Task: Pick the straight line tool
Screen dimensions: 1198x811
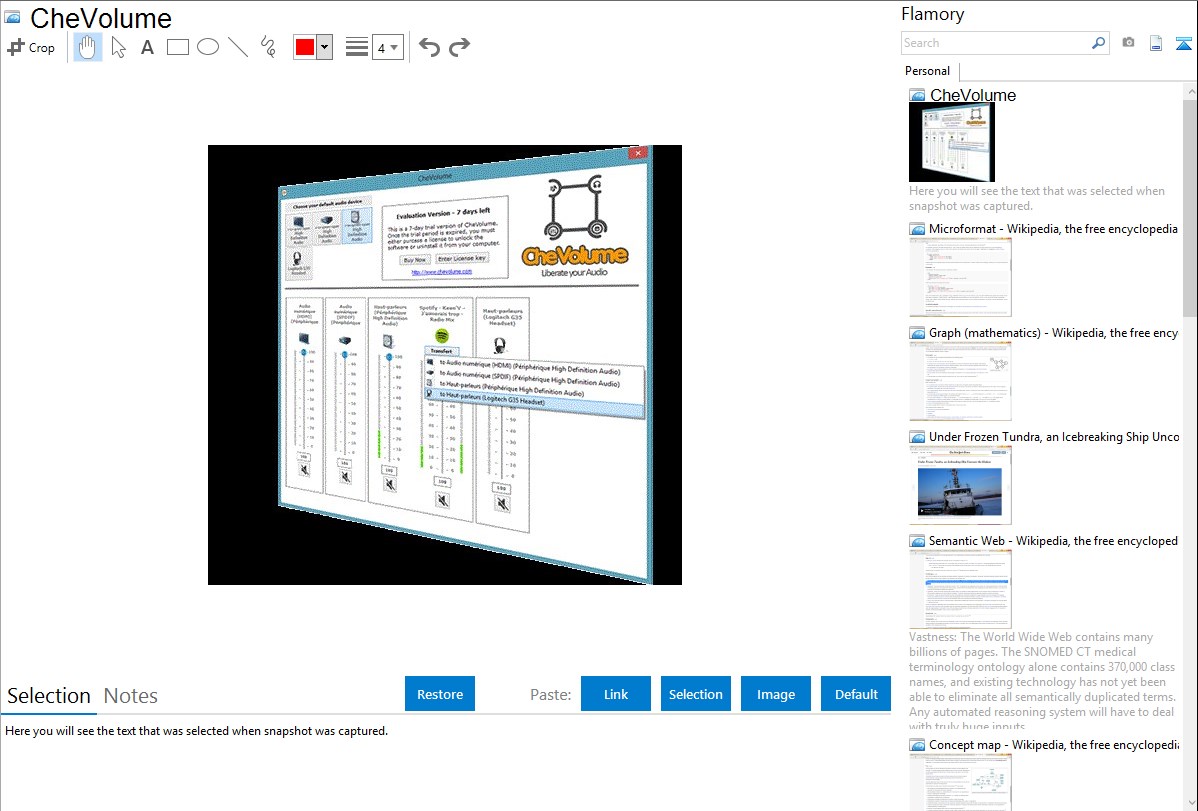Action: (x=238, y=47)
